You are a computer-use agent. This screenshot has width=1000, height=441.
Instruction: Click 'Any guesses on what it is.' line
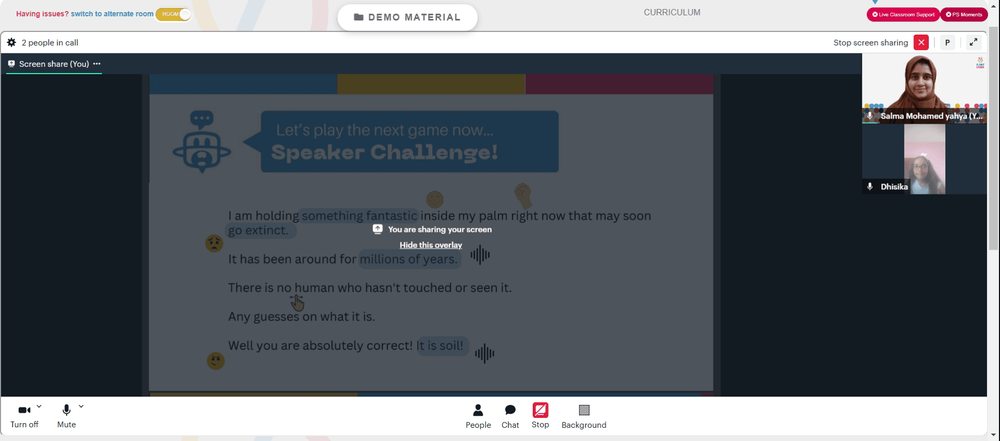click(302, 317)
